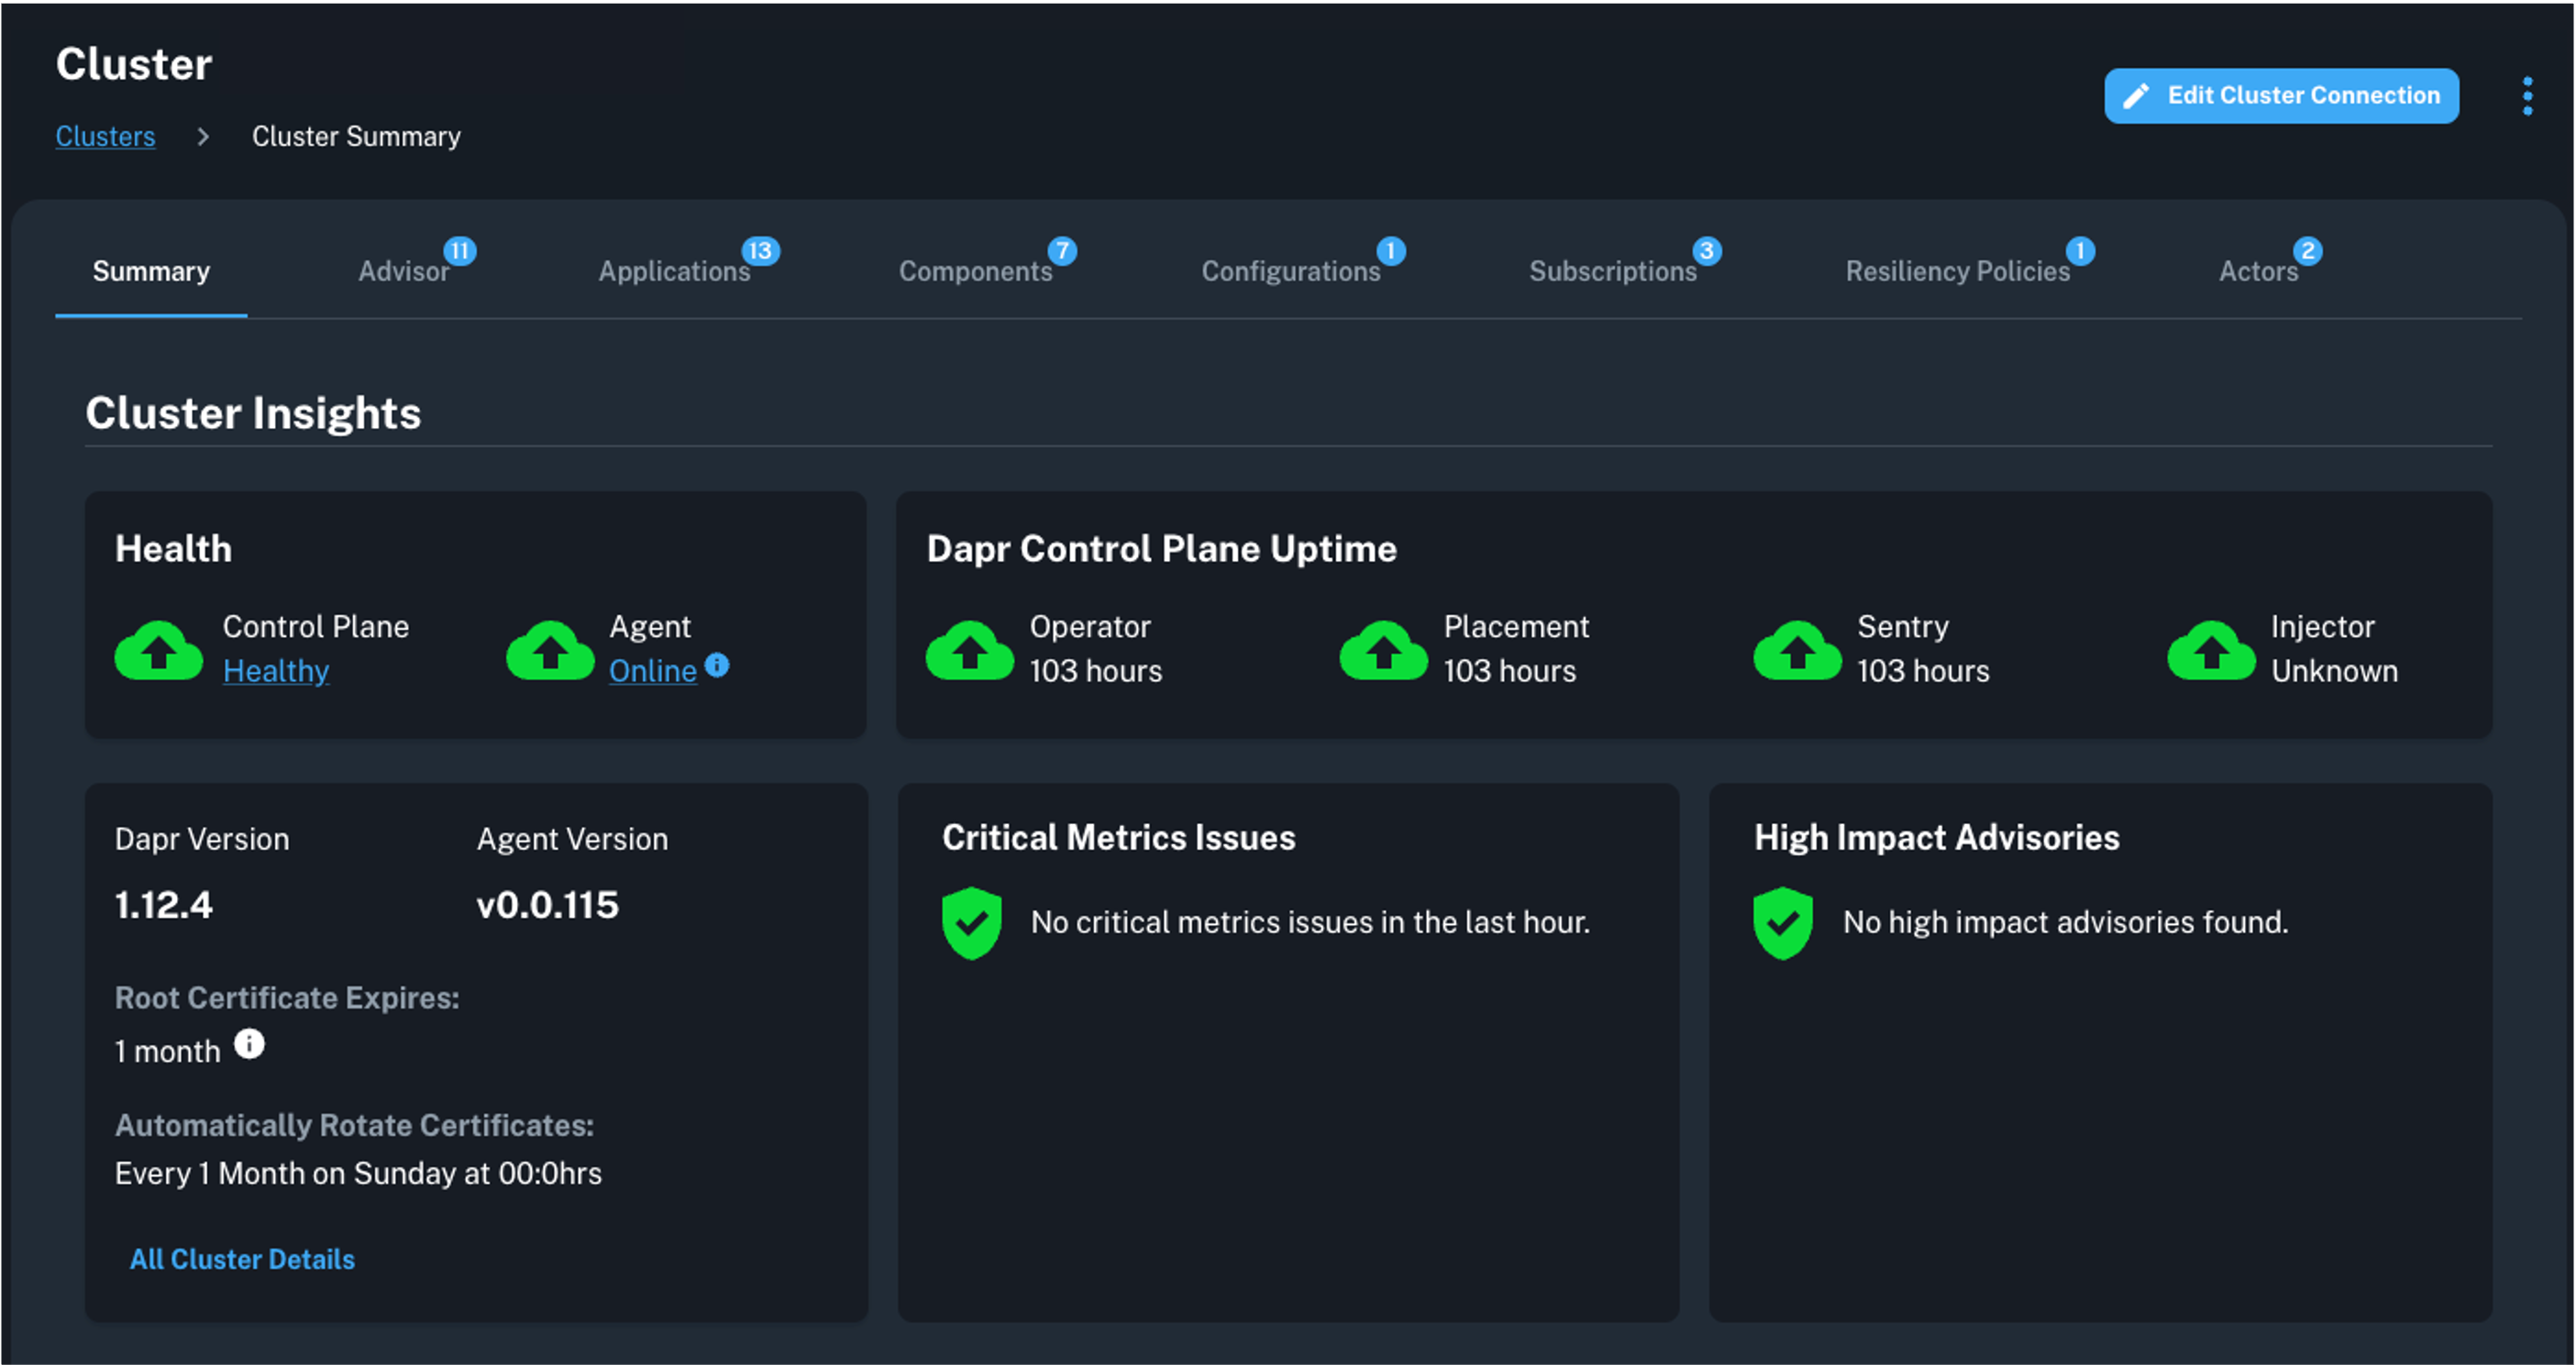Click the Critical Metrics Issues shield icon
The image size is (2576, 1365).
pyautogui.click(x=971, y=922)
